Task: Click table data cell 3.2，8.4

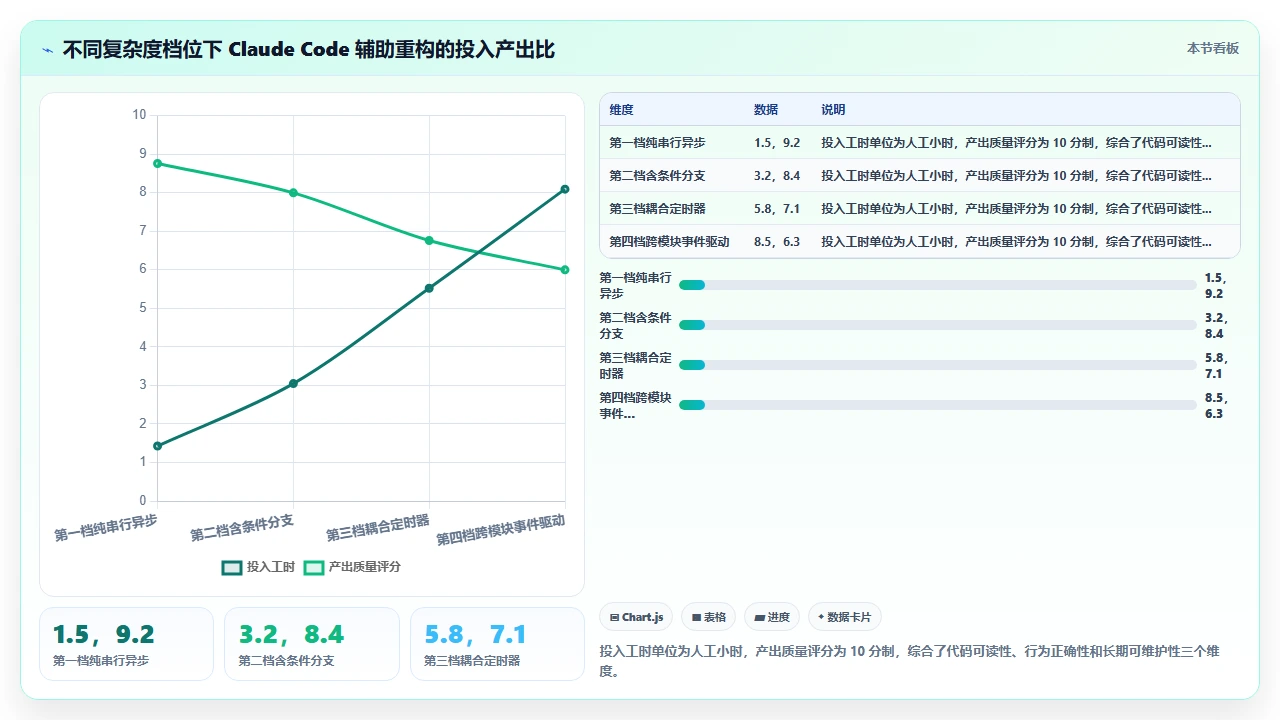Action: [778, 176]
